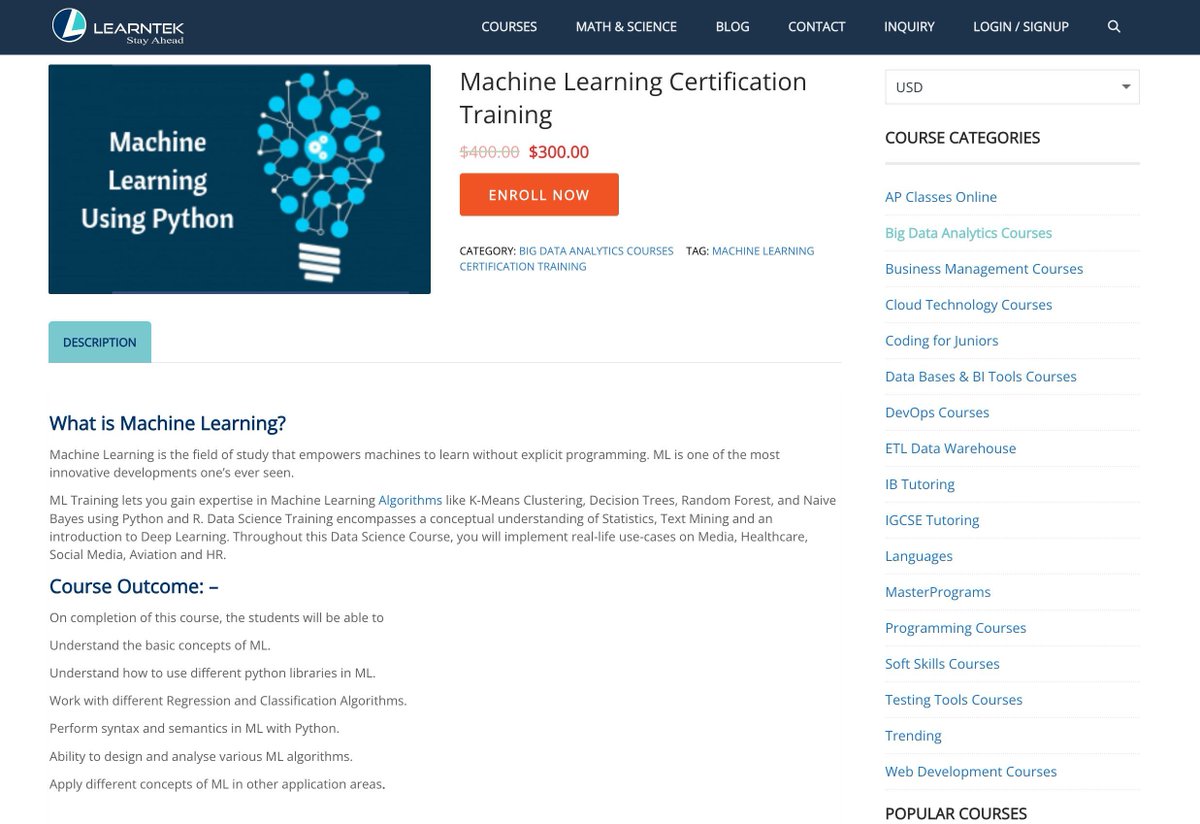
Task: Click the Machine Learning Certification Training title
Action: tap(633, 98)
